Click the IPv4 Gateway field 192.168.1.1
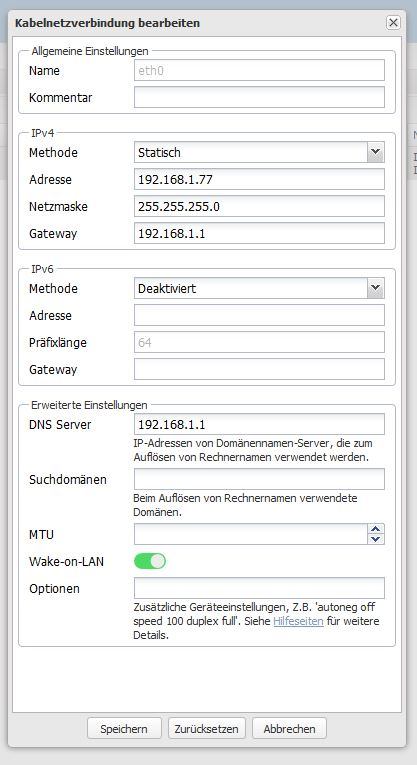Image resolution: width=417 pixels, height=765 pixels. coord(259,234)
